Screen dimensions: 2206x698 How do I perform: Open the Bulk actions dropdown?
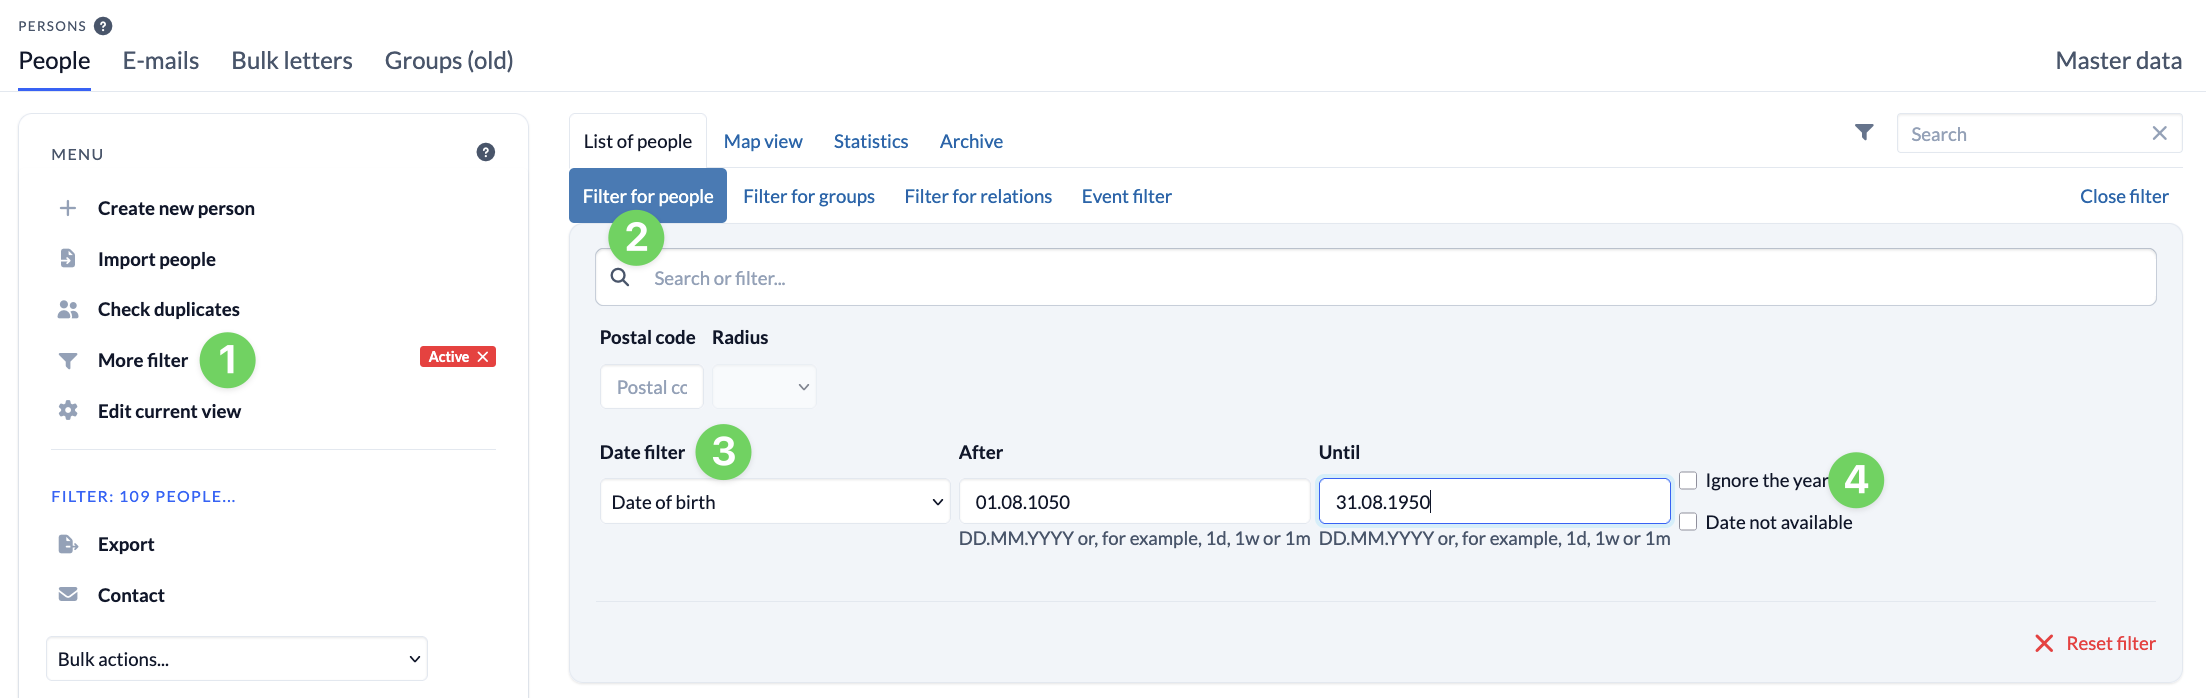click(237, 659)
